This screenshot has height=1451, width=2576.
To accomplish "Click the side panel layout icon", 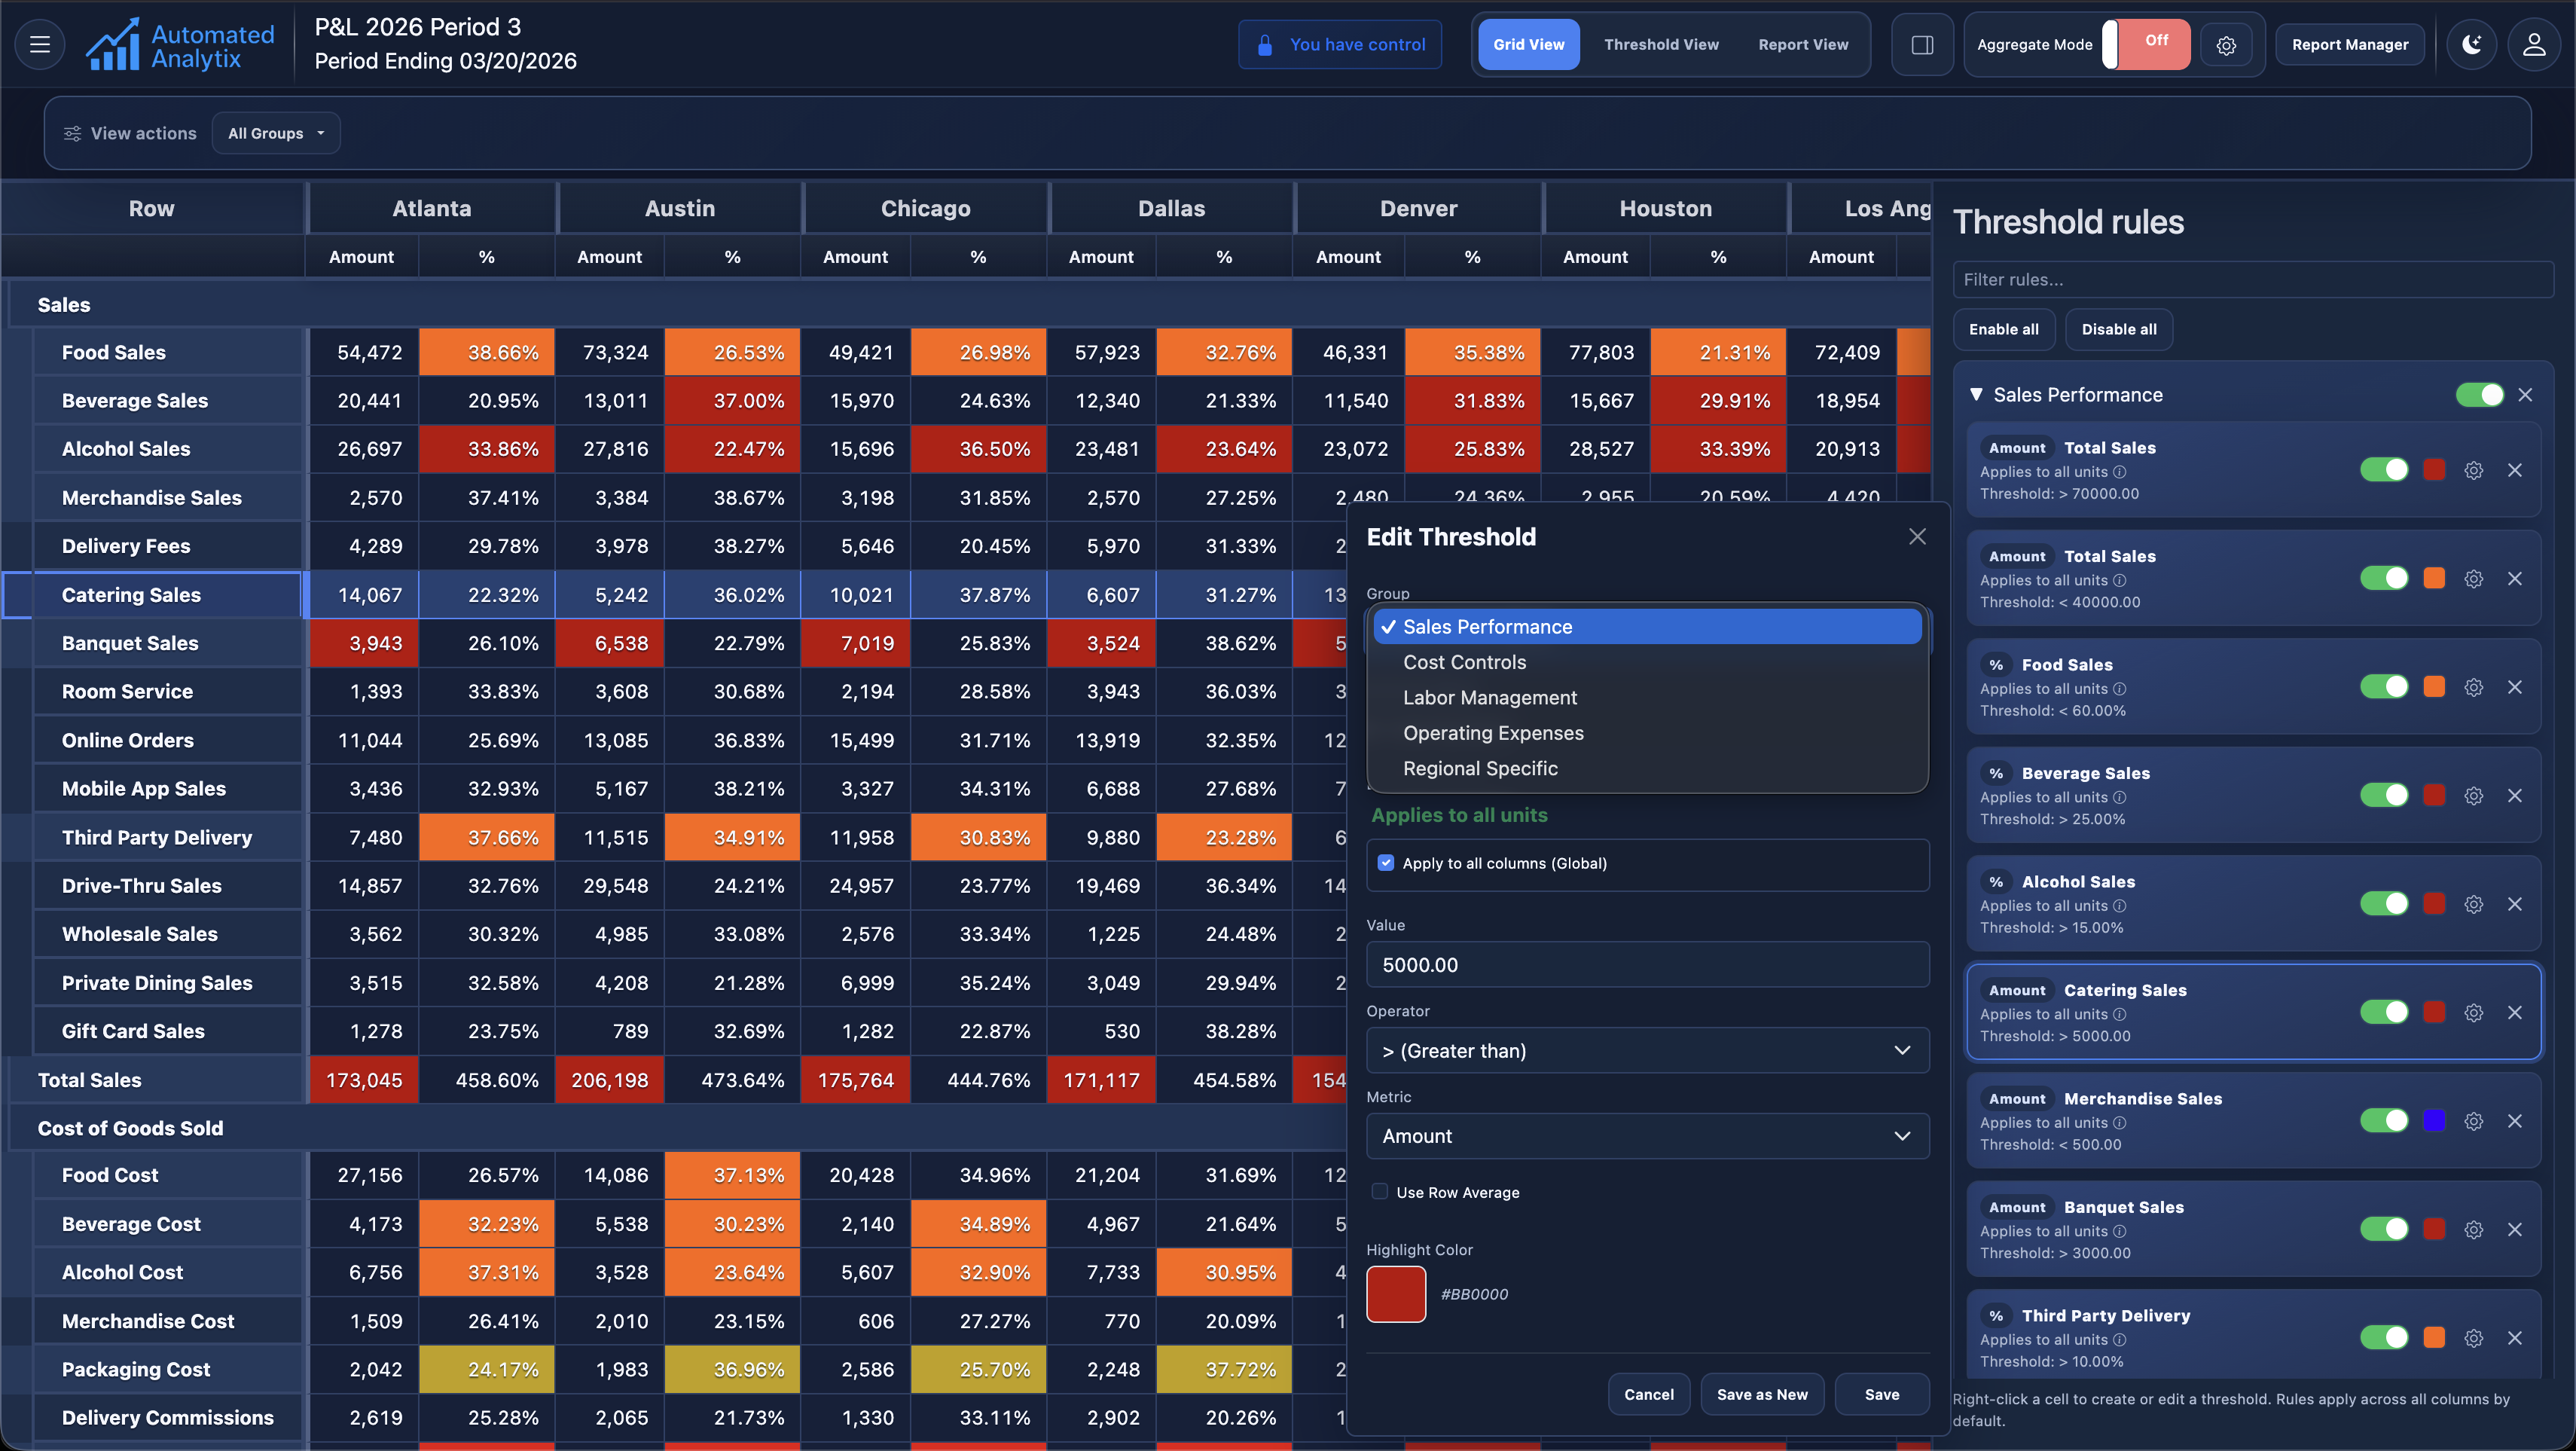I will (1922, 44).
